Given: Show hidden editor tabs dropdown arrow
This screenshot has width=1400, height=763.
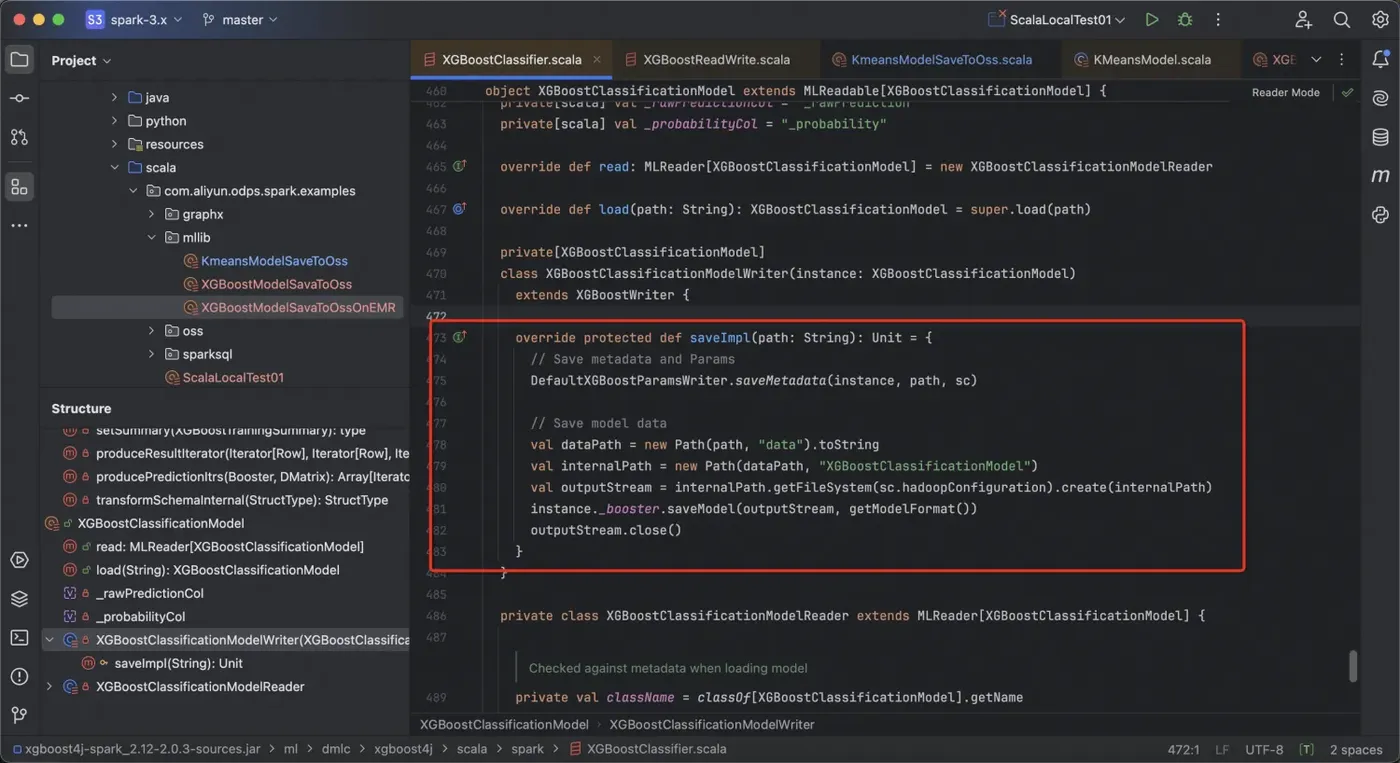Looking at the screenshot, I should tap(1316, 60).
